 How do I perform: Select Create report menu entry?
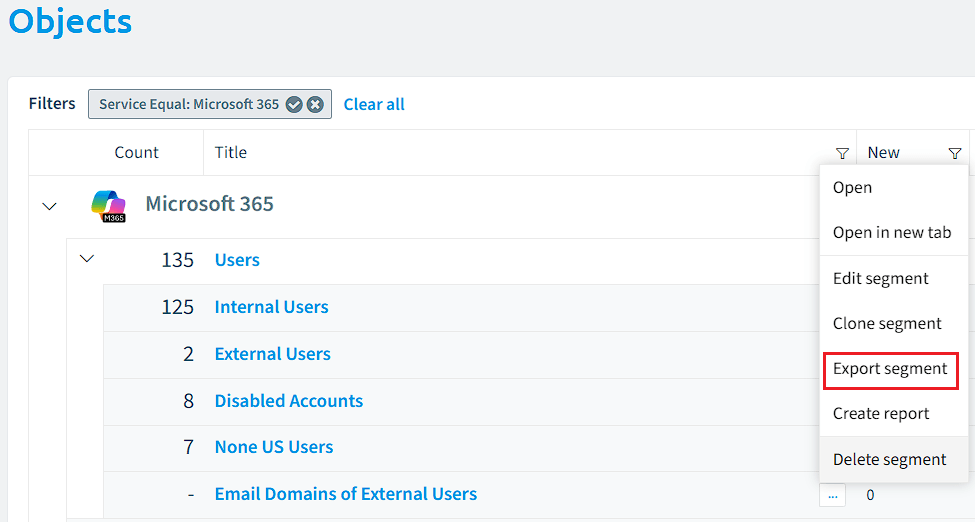tap(894, 414)
